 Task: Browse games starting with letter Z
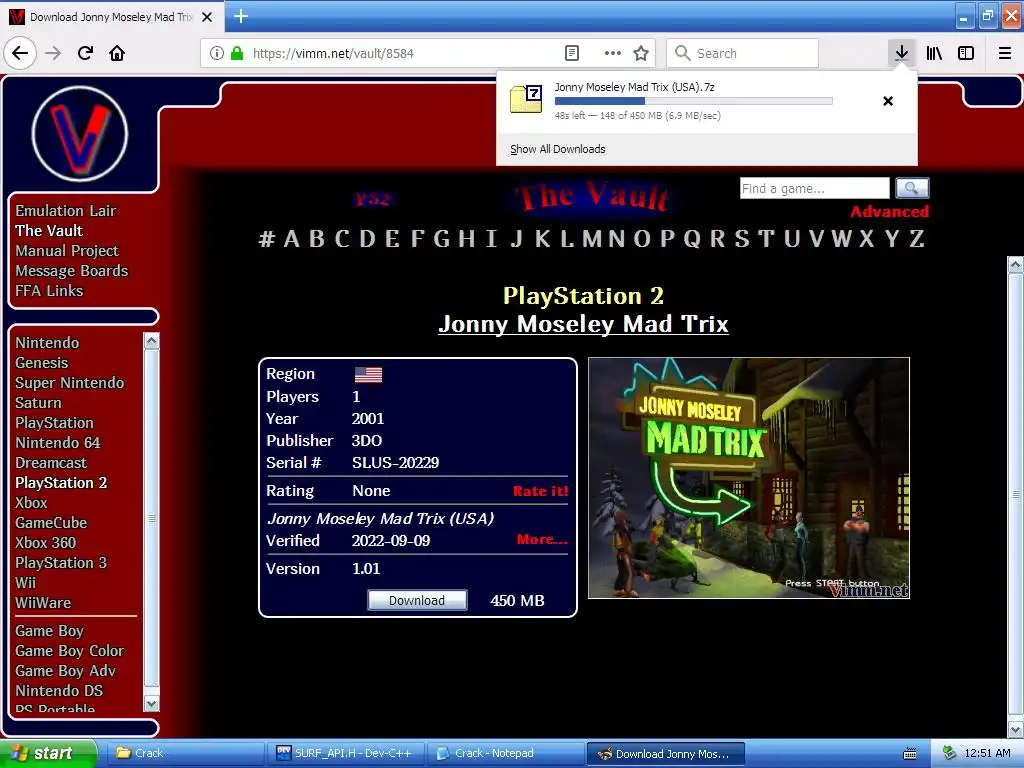(x=917, y=239)
